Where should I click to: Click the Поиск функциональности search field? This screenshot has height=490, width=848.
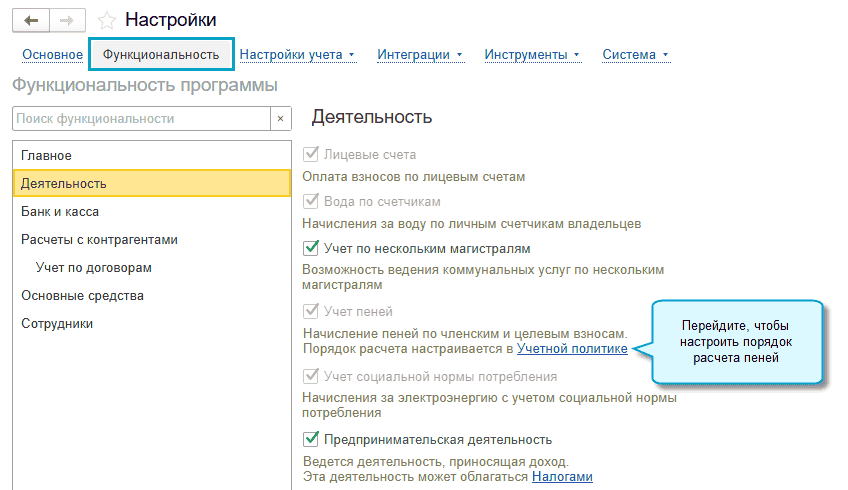click(140, 118)
